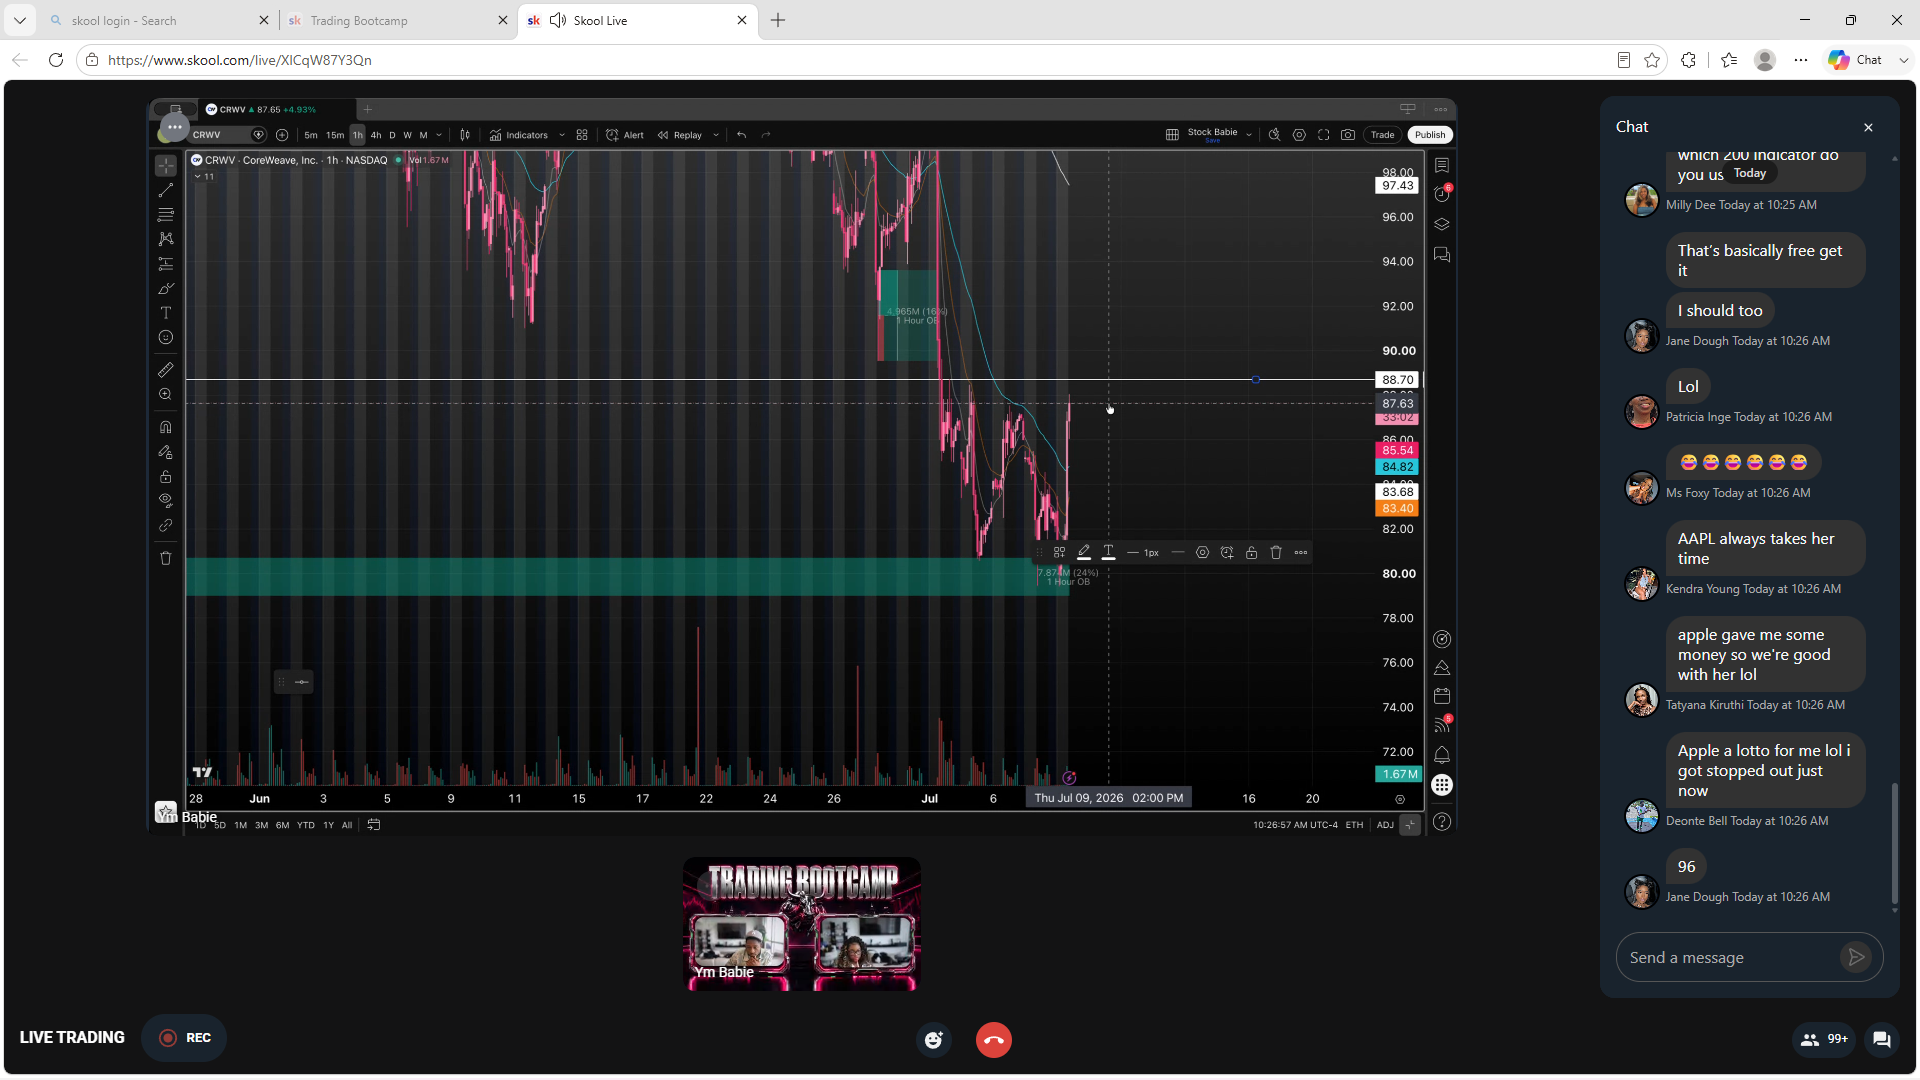End the call with red hangup button
The height and width of the screenshot is (1080, 1920).
coord(994,1040)
